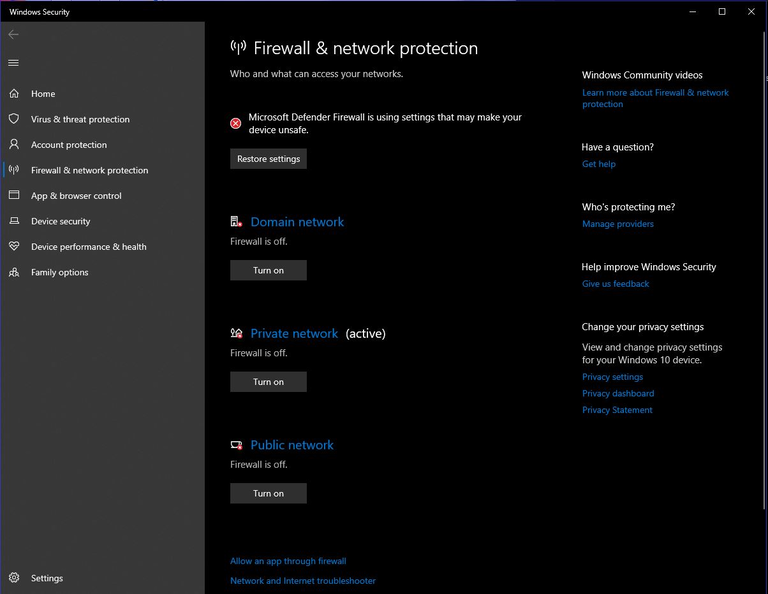Turn on the Domain network firewall
This screenshot has height=594, width=768.
268,270
